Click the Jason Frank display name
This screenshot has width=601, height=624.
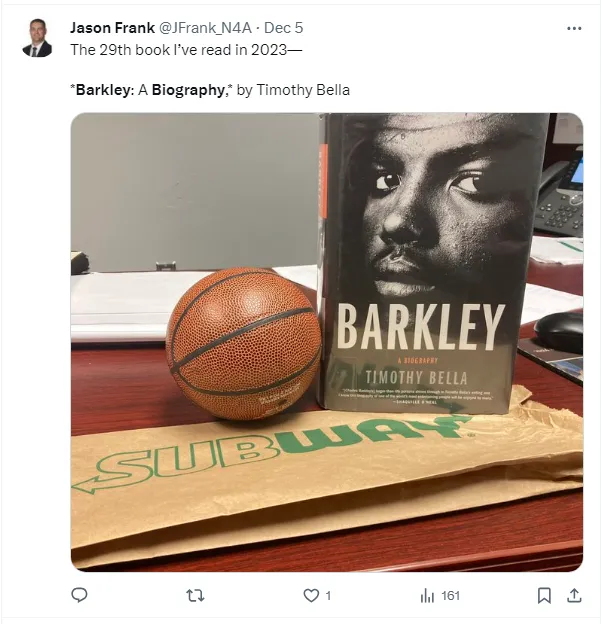[112, 28]
